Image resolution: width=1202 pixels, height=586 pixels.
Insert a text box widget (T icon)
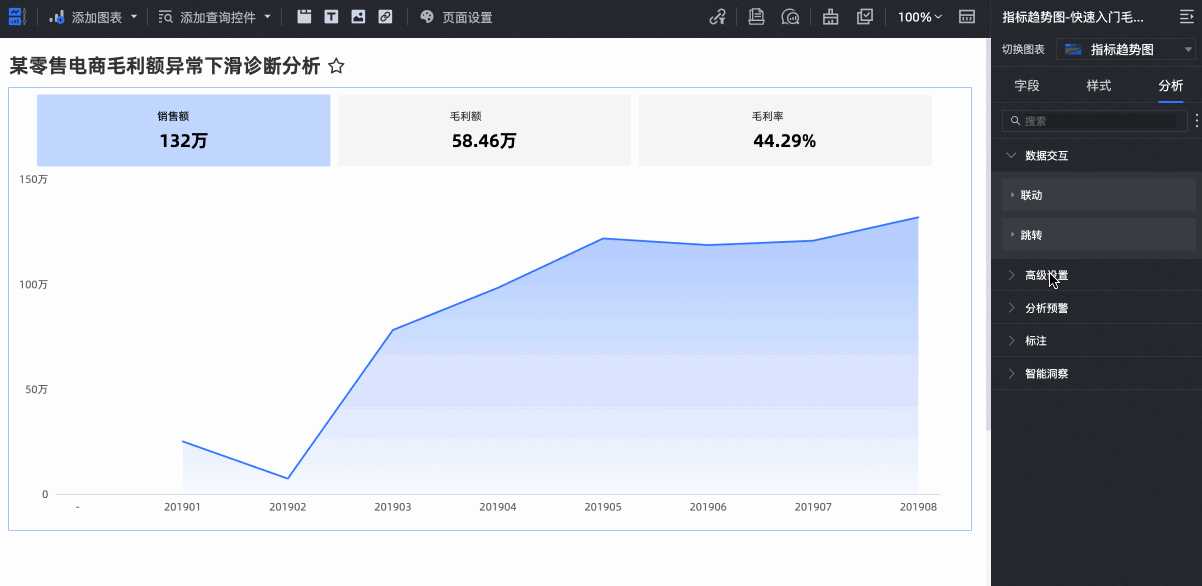tap(331, 17)
